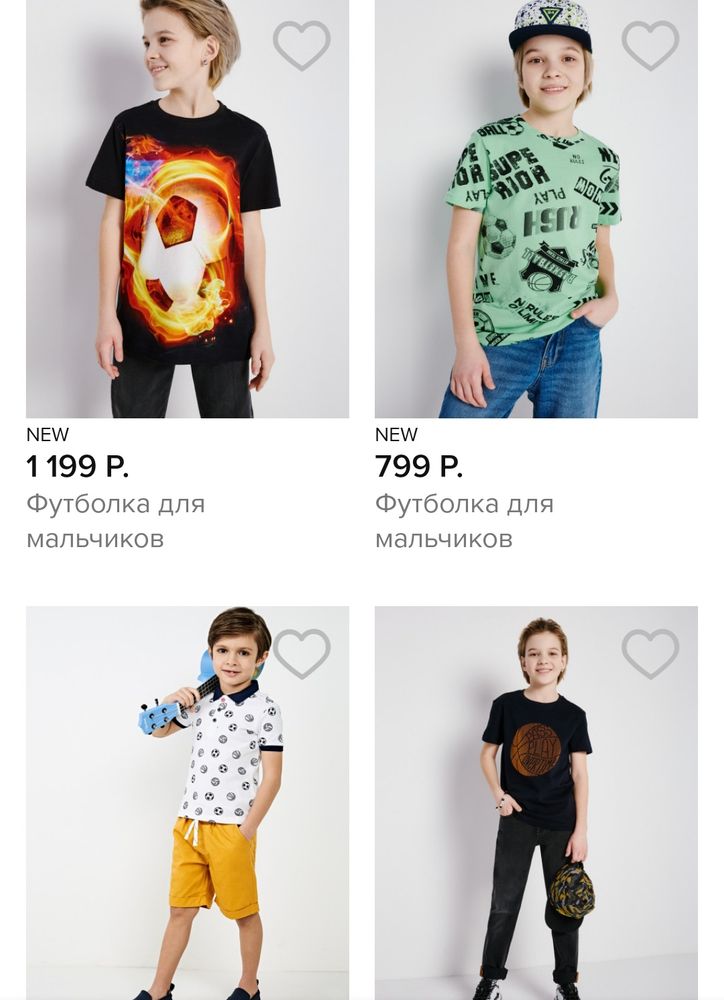Tap the heart on the green t-shirt
Image resolution: width=724 pixels, height=1000 pixels.
tap(650, 45)
